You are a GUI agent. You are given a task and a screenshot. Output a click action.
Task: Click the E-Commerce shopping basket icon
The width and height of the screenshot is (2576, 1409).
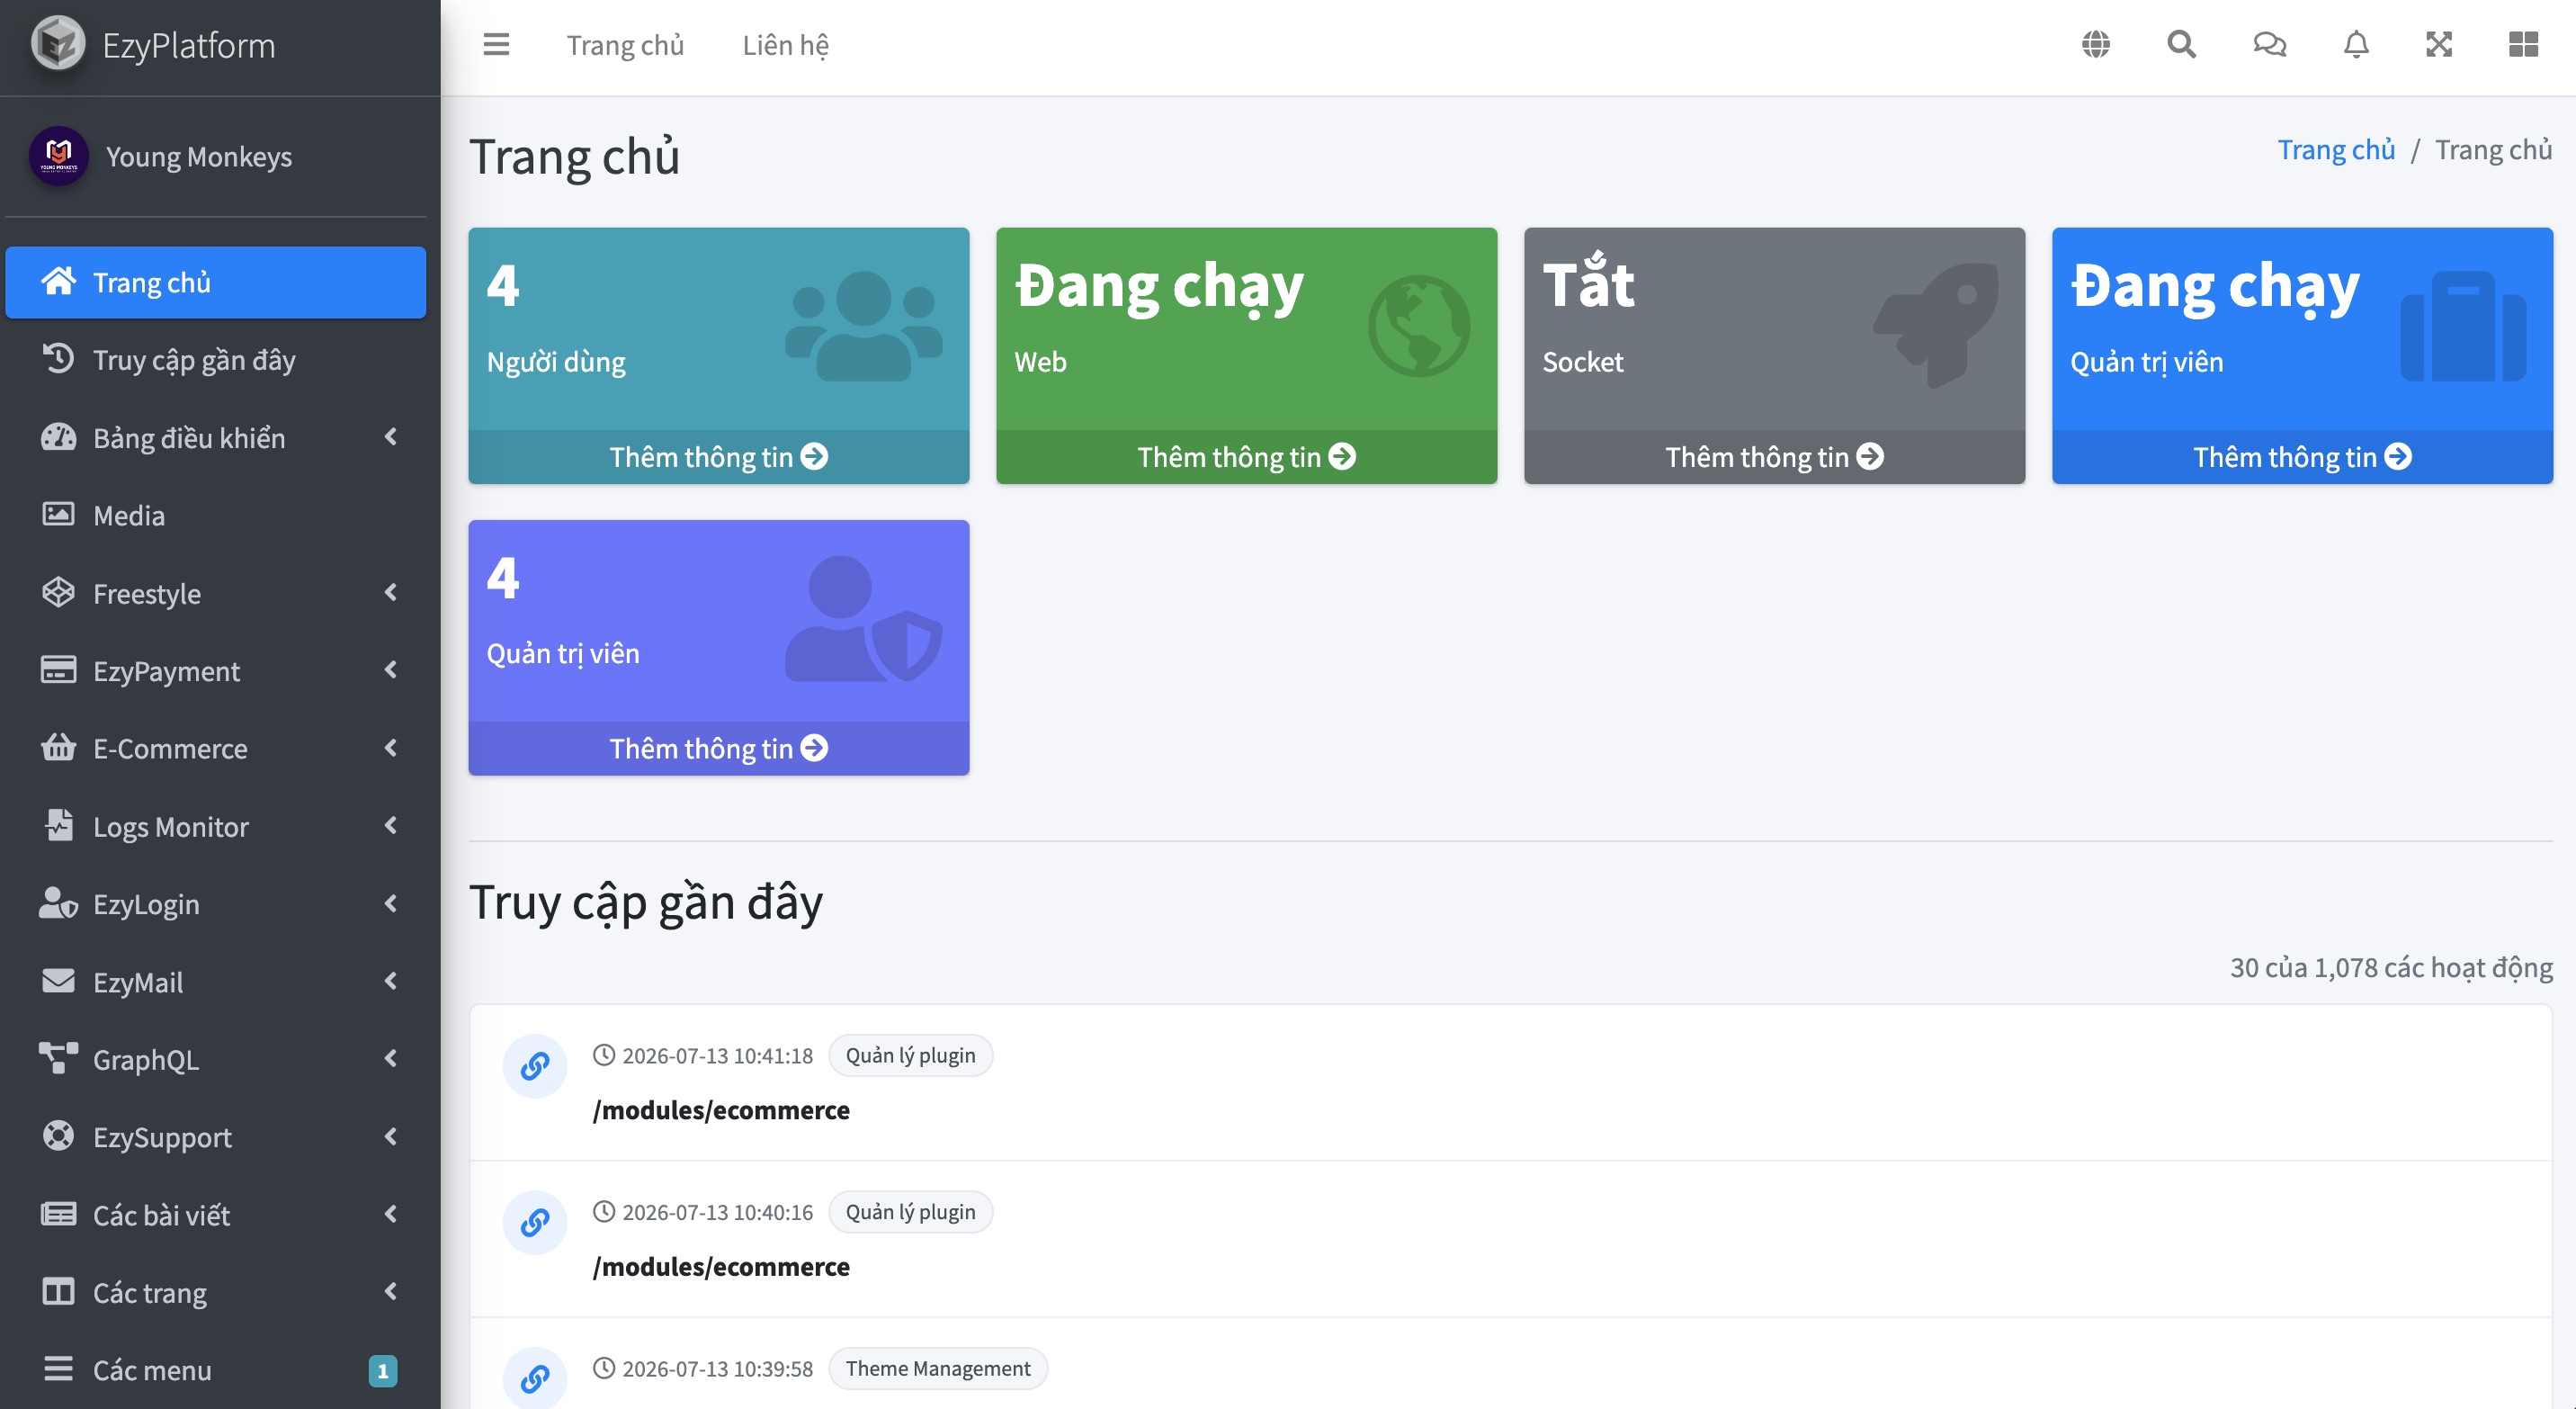point(58,748)
